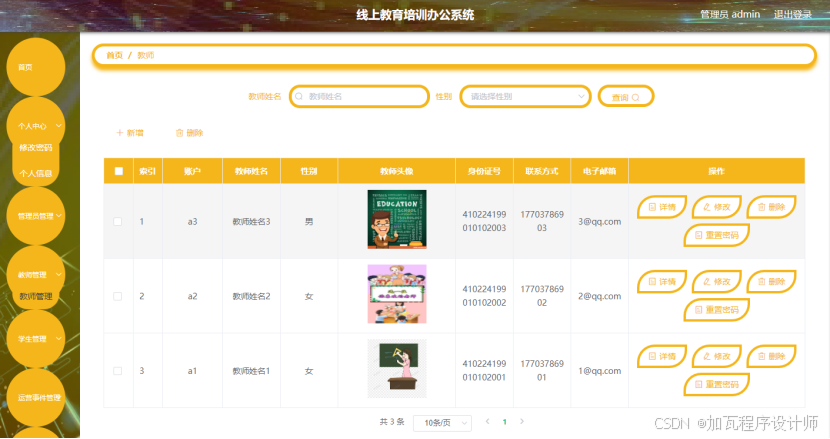Click the 管理员 admin label

click(x=730, y=14)
